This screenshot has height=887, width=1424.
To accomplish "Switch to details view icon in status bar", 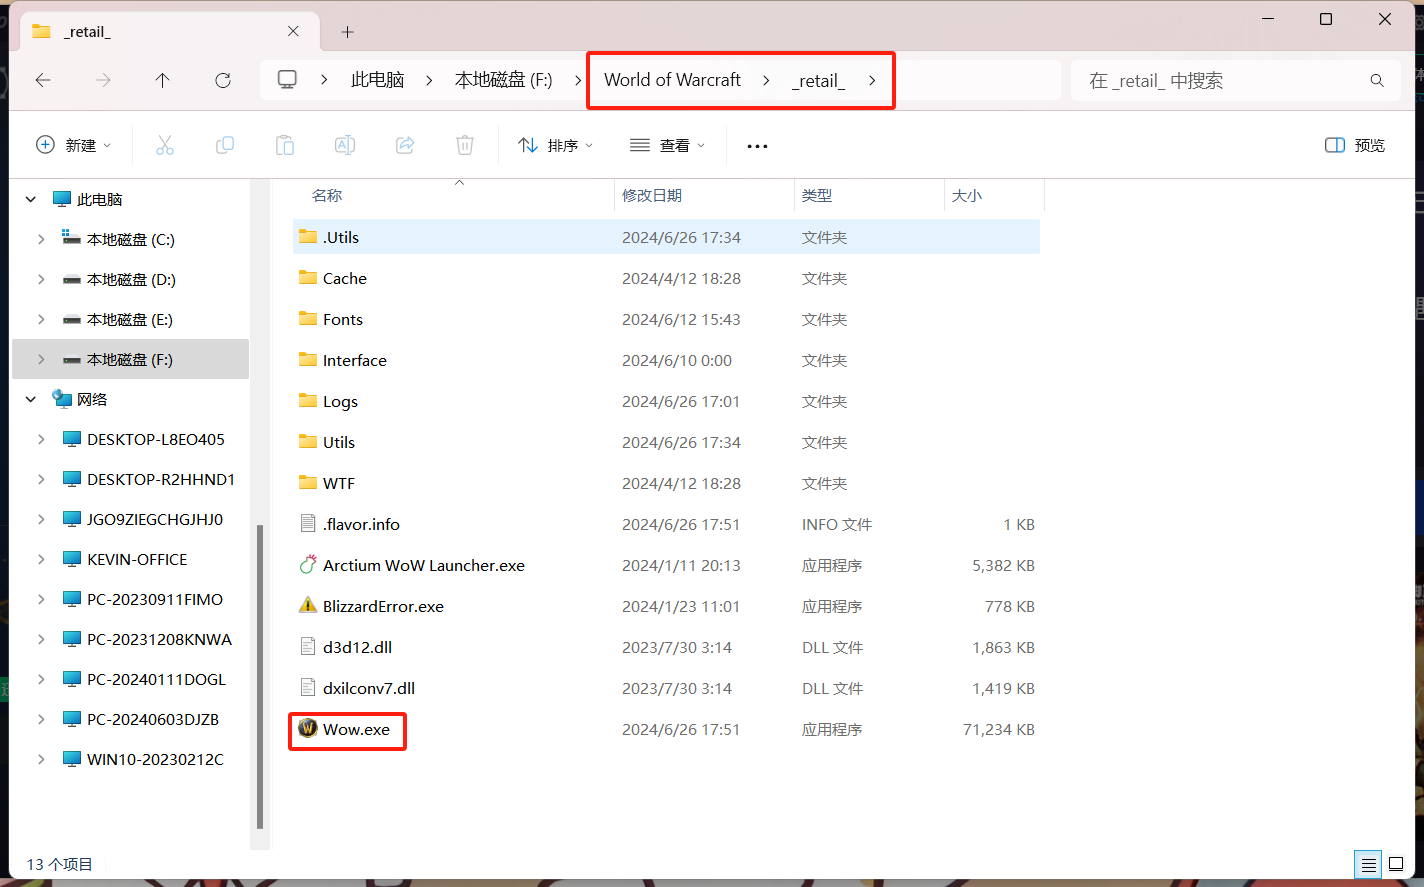I will point(1368,864).
